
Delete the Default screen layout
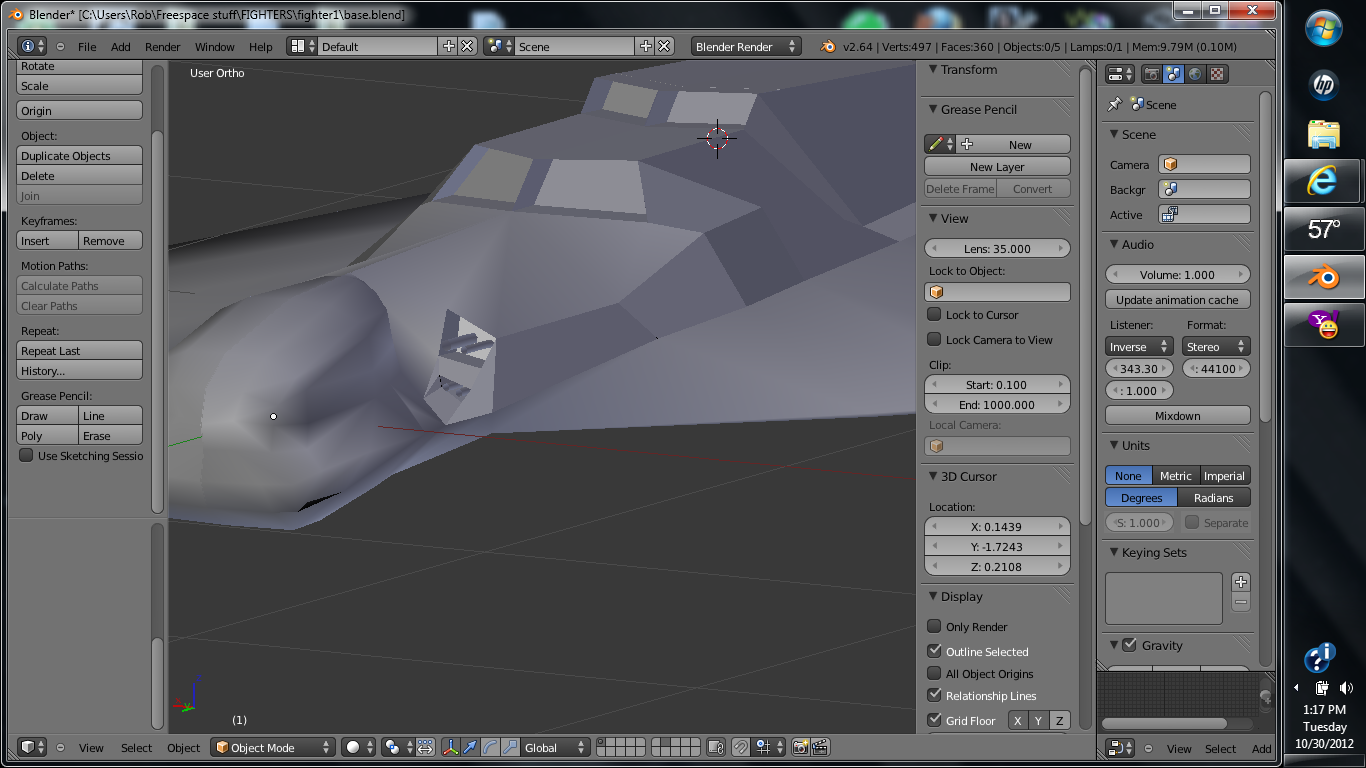tap(467, 46)
